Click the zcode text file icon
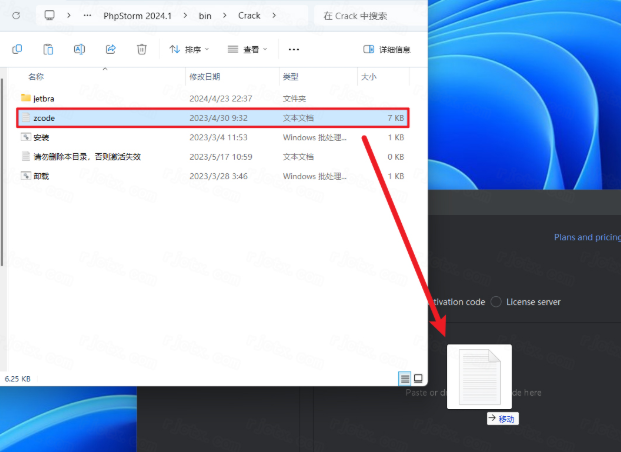Viewport: 621px width, 452px height. click(26, 118)
